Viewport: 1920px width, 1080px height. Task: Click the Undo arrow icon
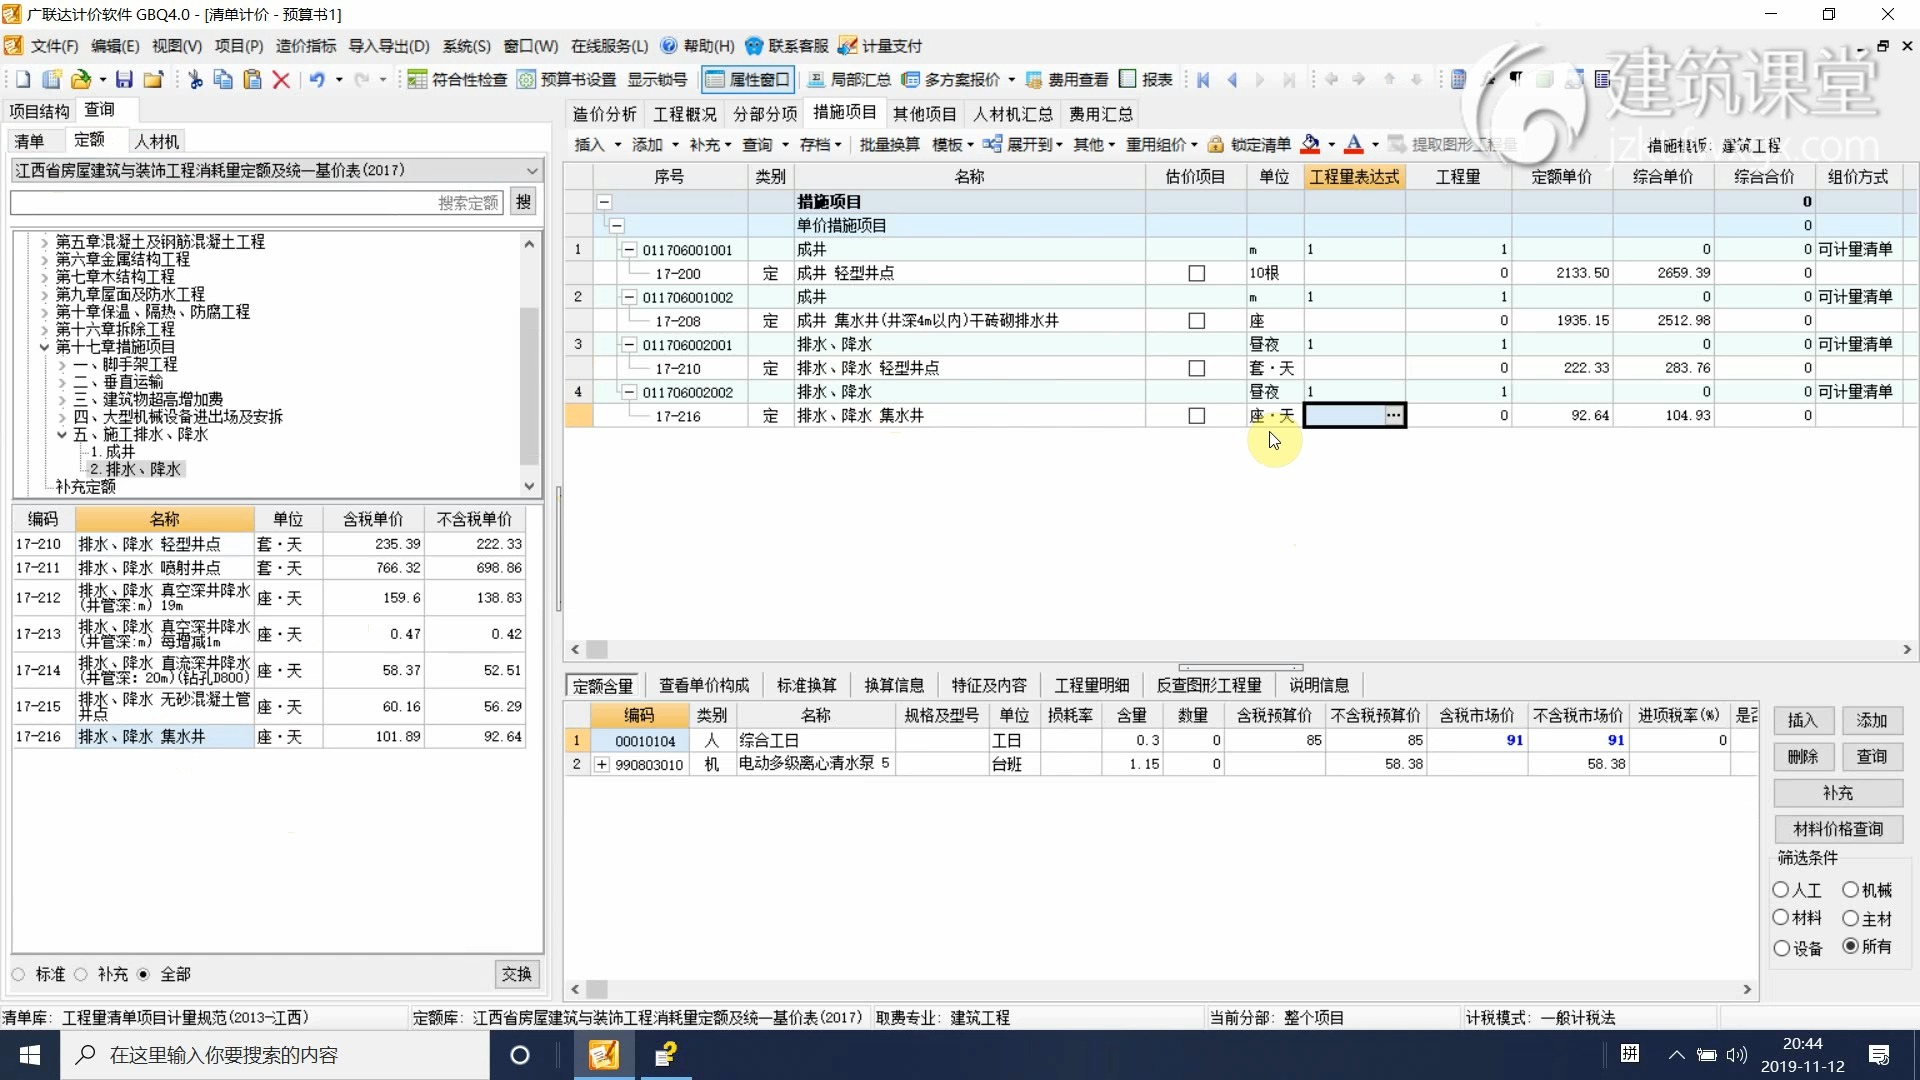pyautogui.click(x=316, y=80)
